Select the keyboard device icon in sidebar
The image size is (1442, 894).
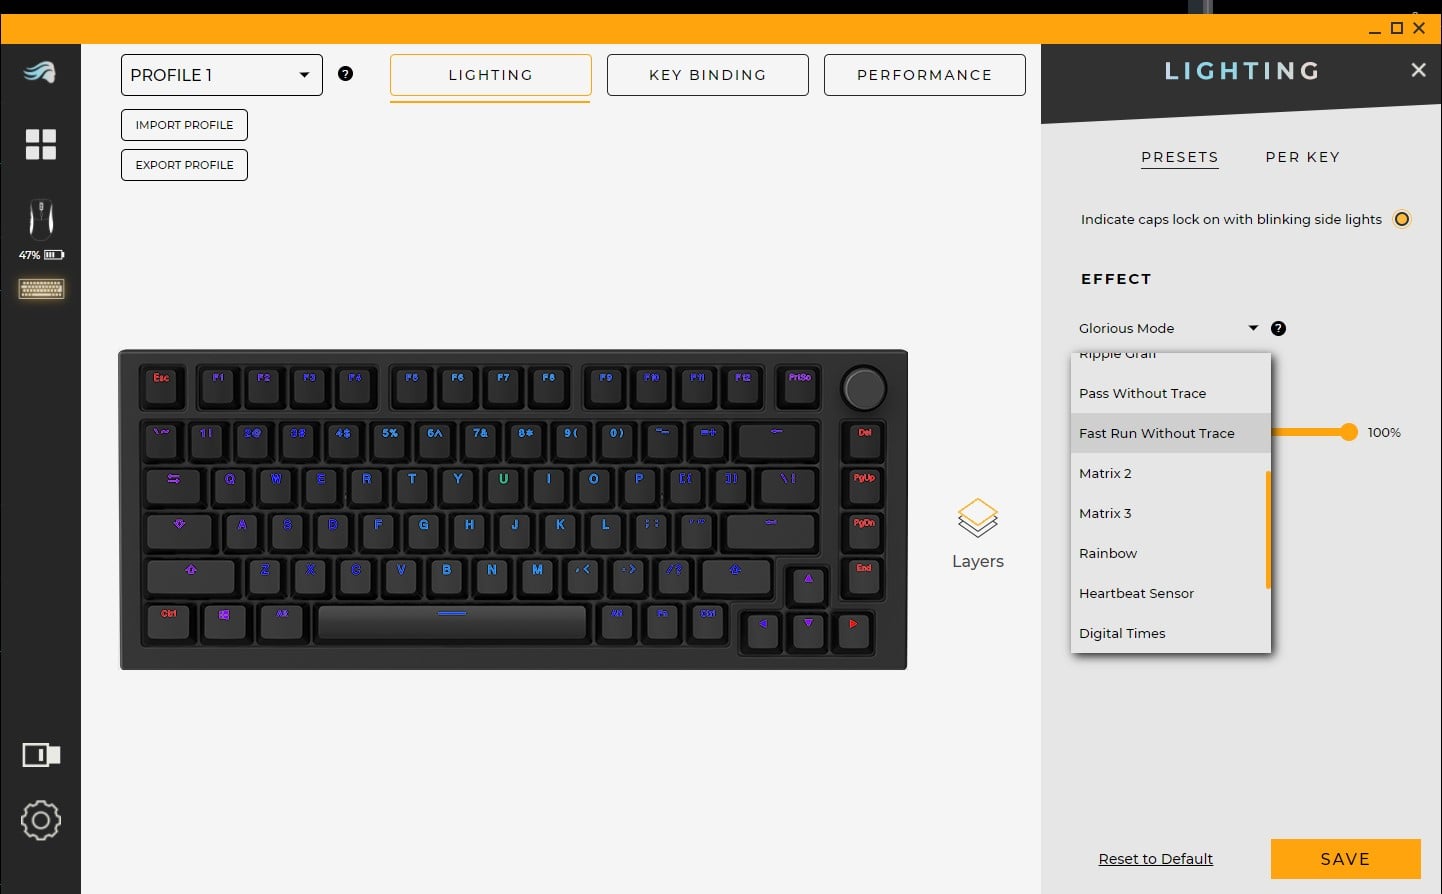tap(41, 289)
